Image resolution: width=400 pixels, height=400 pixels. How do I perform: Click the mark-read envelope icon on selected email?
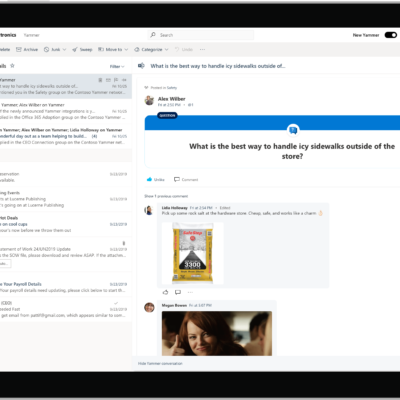[108, 80]
